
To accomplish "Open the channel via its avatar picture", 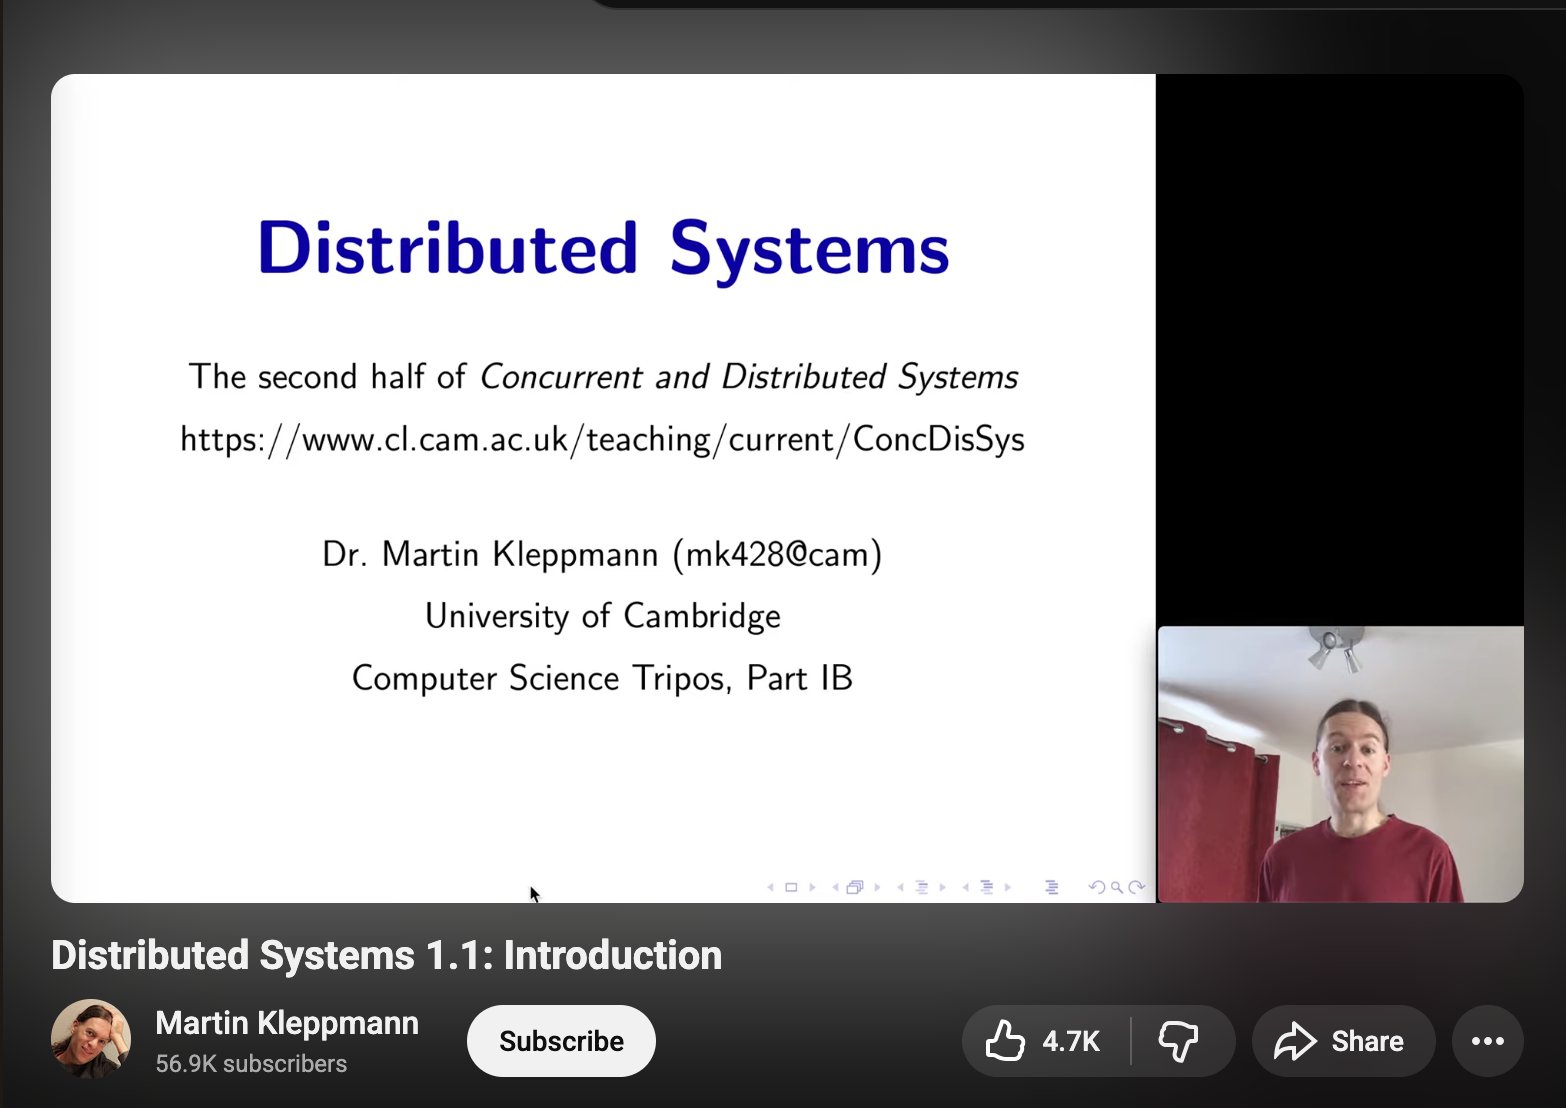I will [91, 1039].
